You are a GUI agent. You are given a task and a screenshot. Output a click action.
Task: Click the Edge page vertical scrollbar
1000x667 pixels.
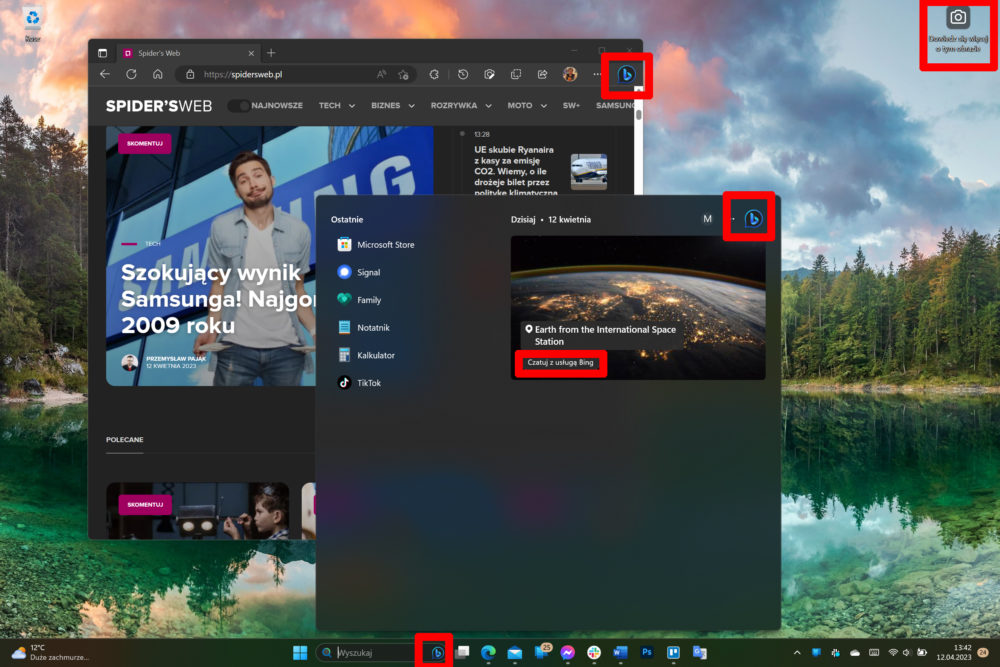[x=638, y=115]
